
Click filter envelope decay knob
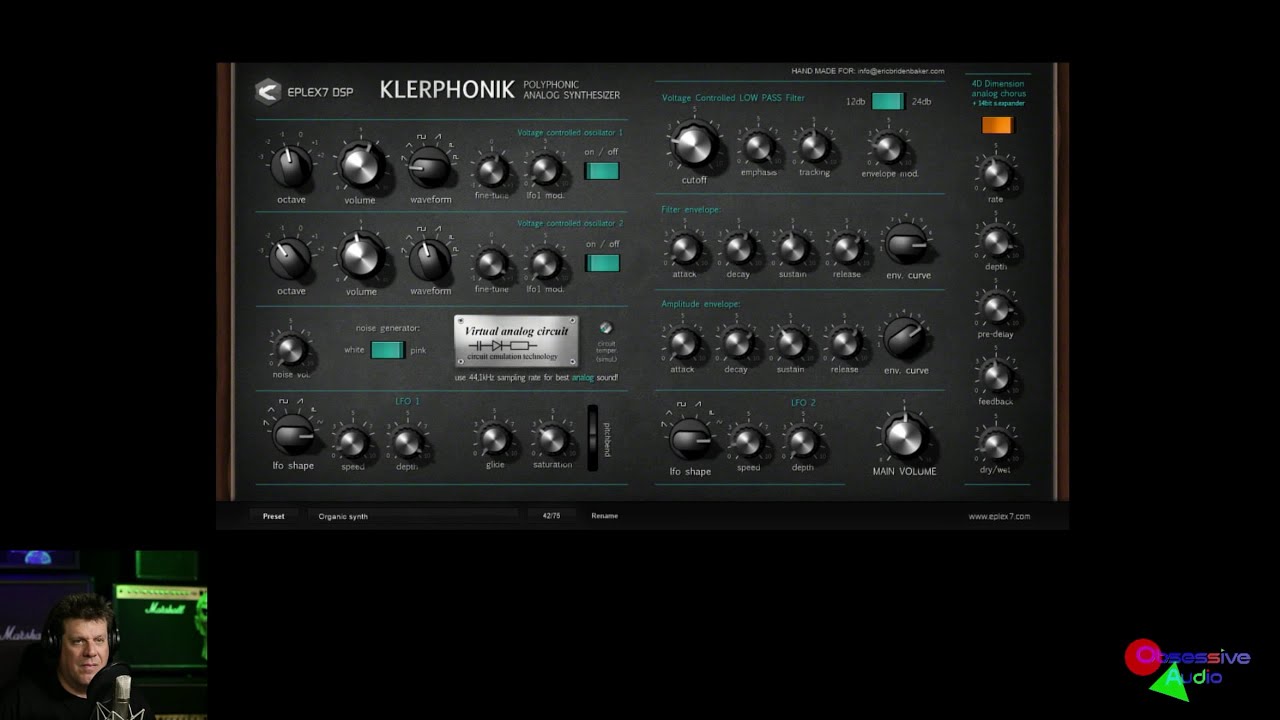(x=739, y=248)
